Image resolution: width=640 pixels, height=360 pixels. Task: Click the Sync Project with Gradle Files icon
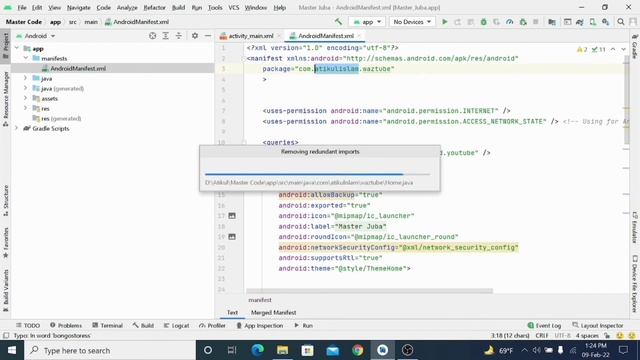[x=579, y=22]
